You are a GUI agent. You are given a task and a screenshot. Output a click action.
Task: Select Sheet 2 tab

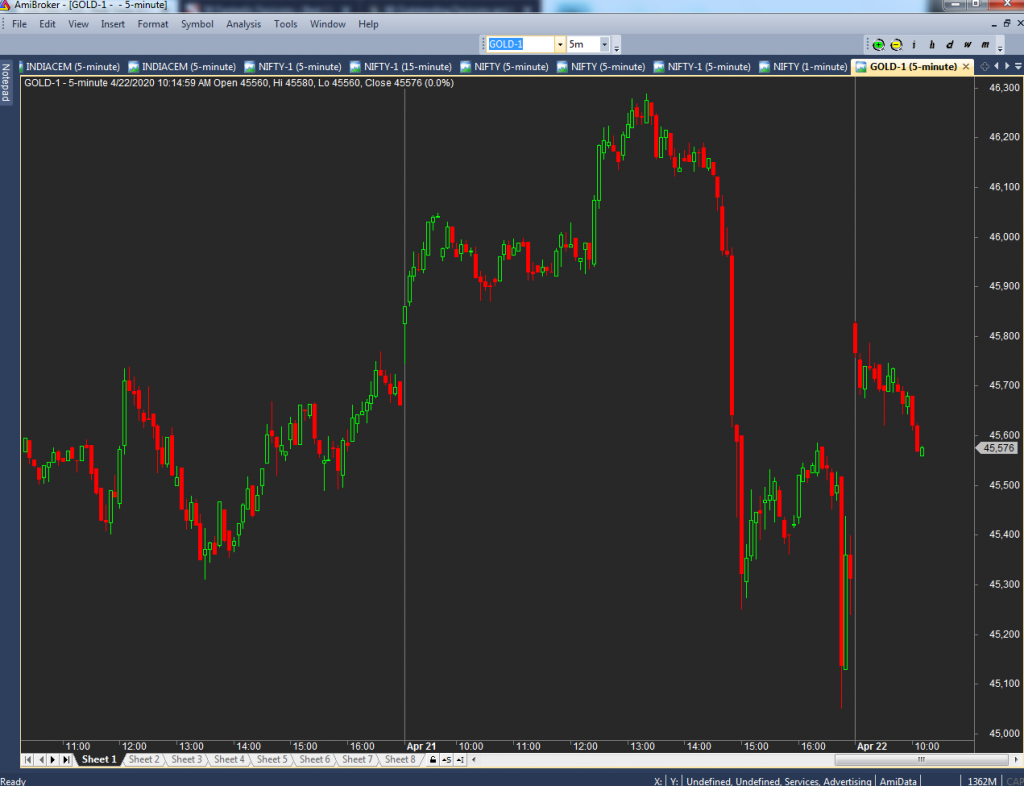144,759
